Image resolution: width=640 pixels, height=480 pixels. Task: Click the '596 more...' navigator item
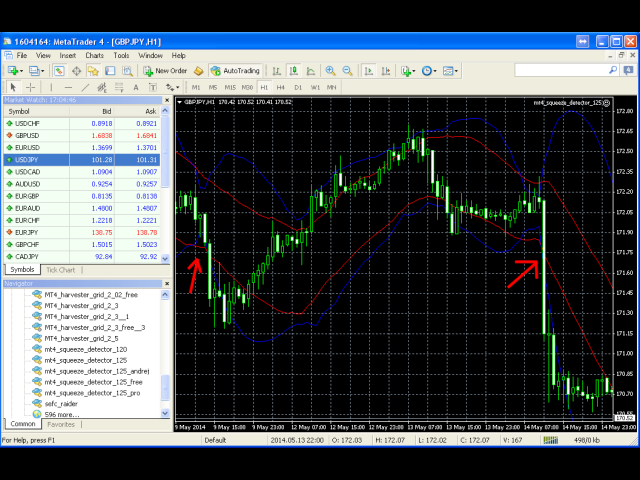pos(63,414)
